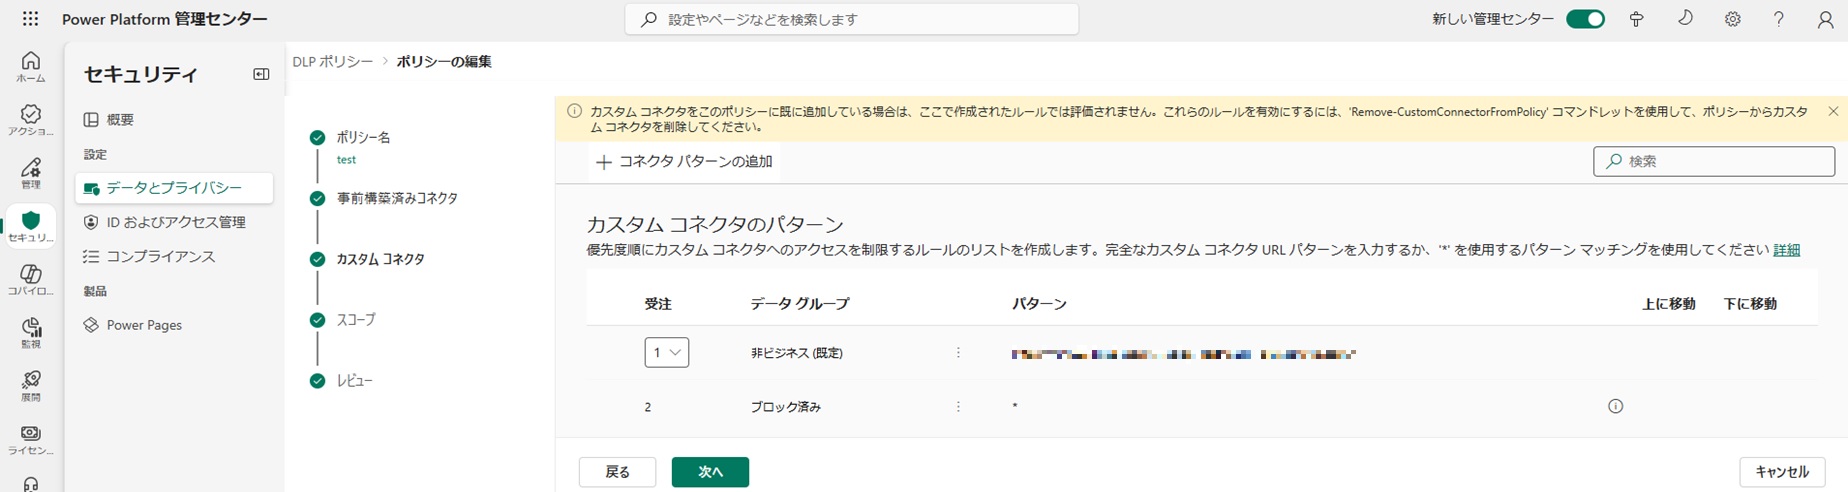
Task: Go to ポリシー名 step
Action: (363, 137)
